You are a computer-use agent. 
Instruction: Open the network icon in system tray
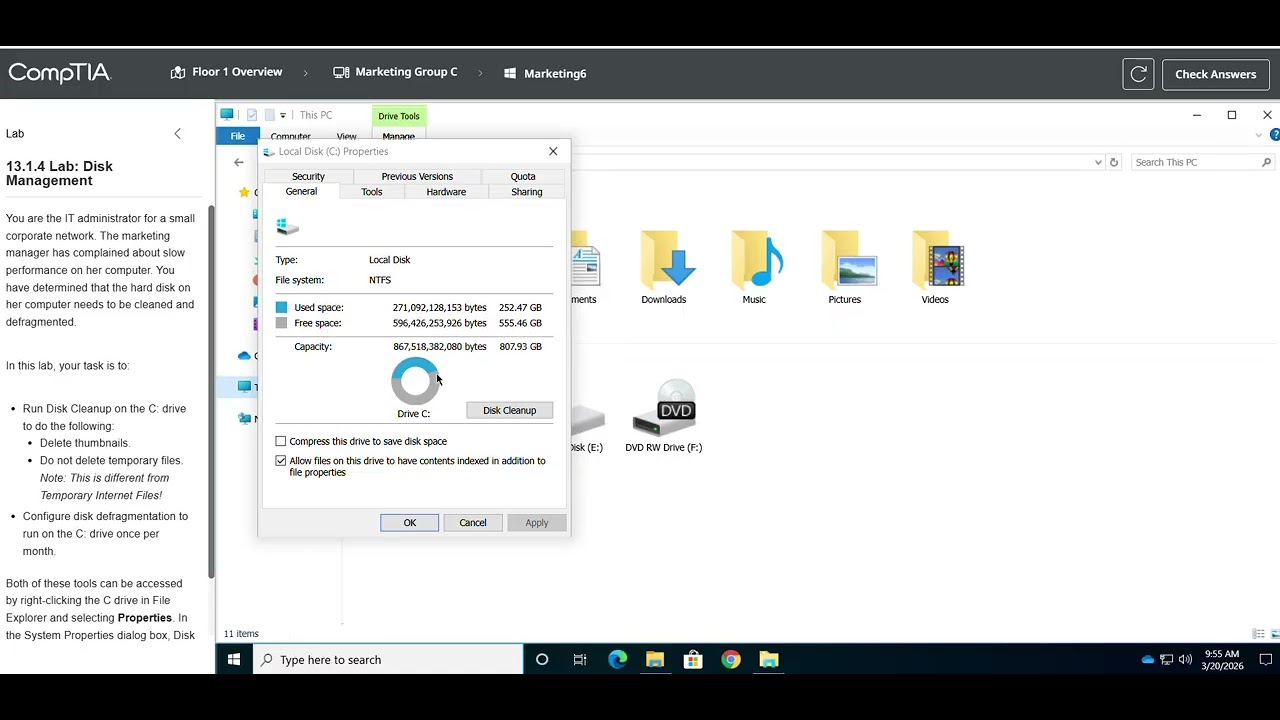[x=1166, y=660]
